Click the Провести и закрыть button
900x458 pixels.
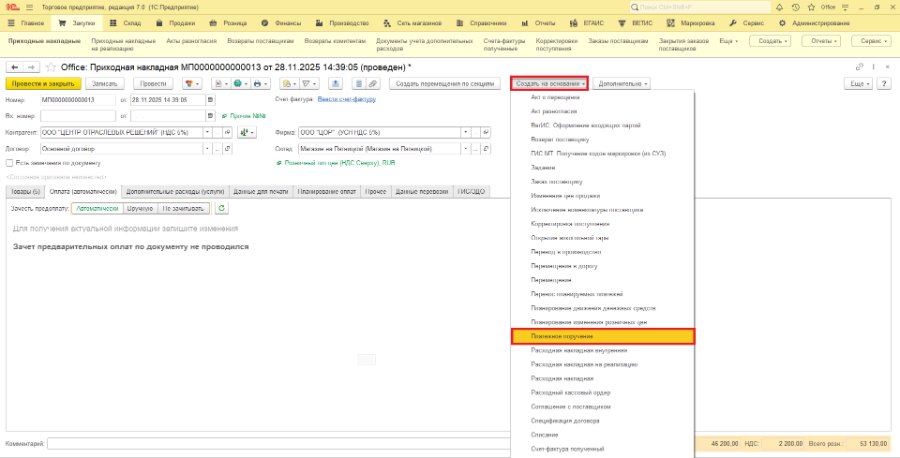(44, 84)
